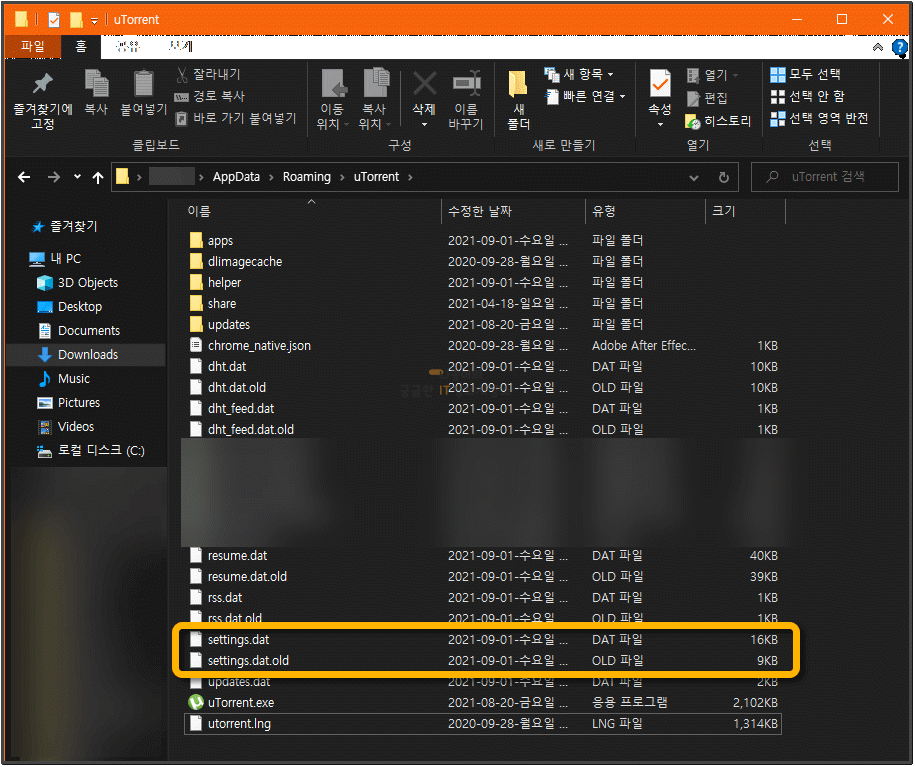Screen dimensions: 915x767
Task: Sort by Type (유형) column header
Action: click(603, 211)
